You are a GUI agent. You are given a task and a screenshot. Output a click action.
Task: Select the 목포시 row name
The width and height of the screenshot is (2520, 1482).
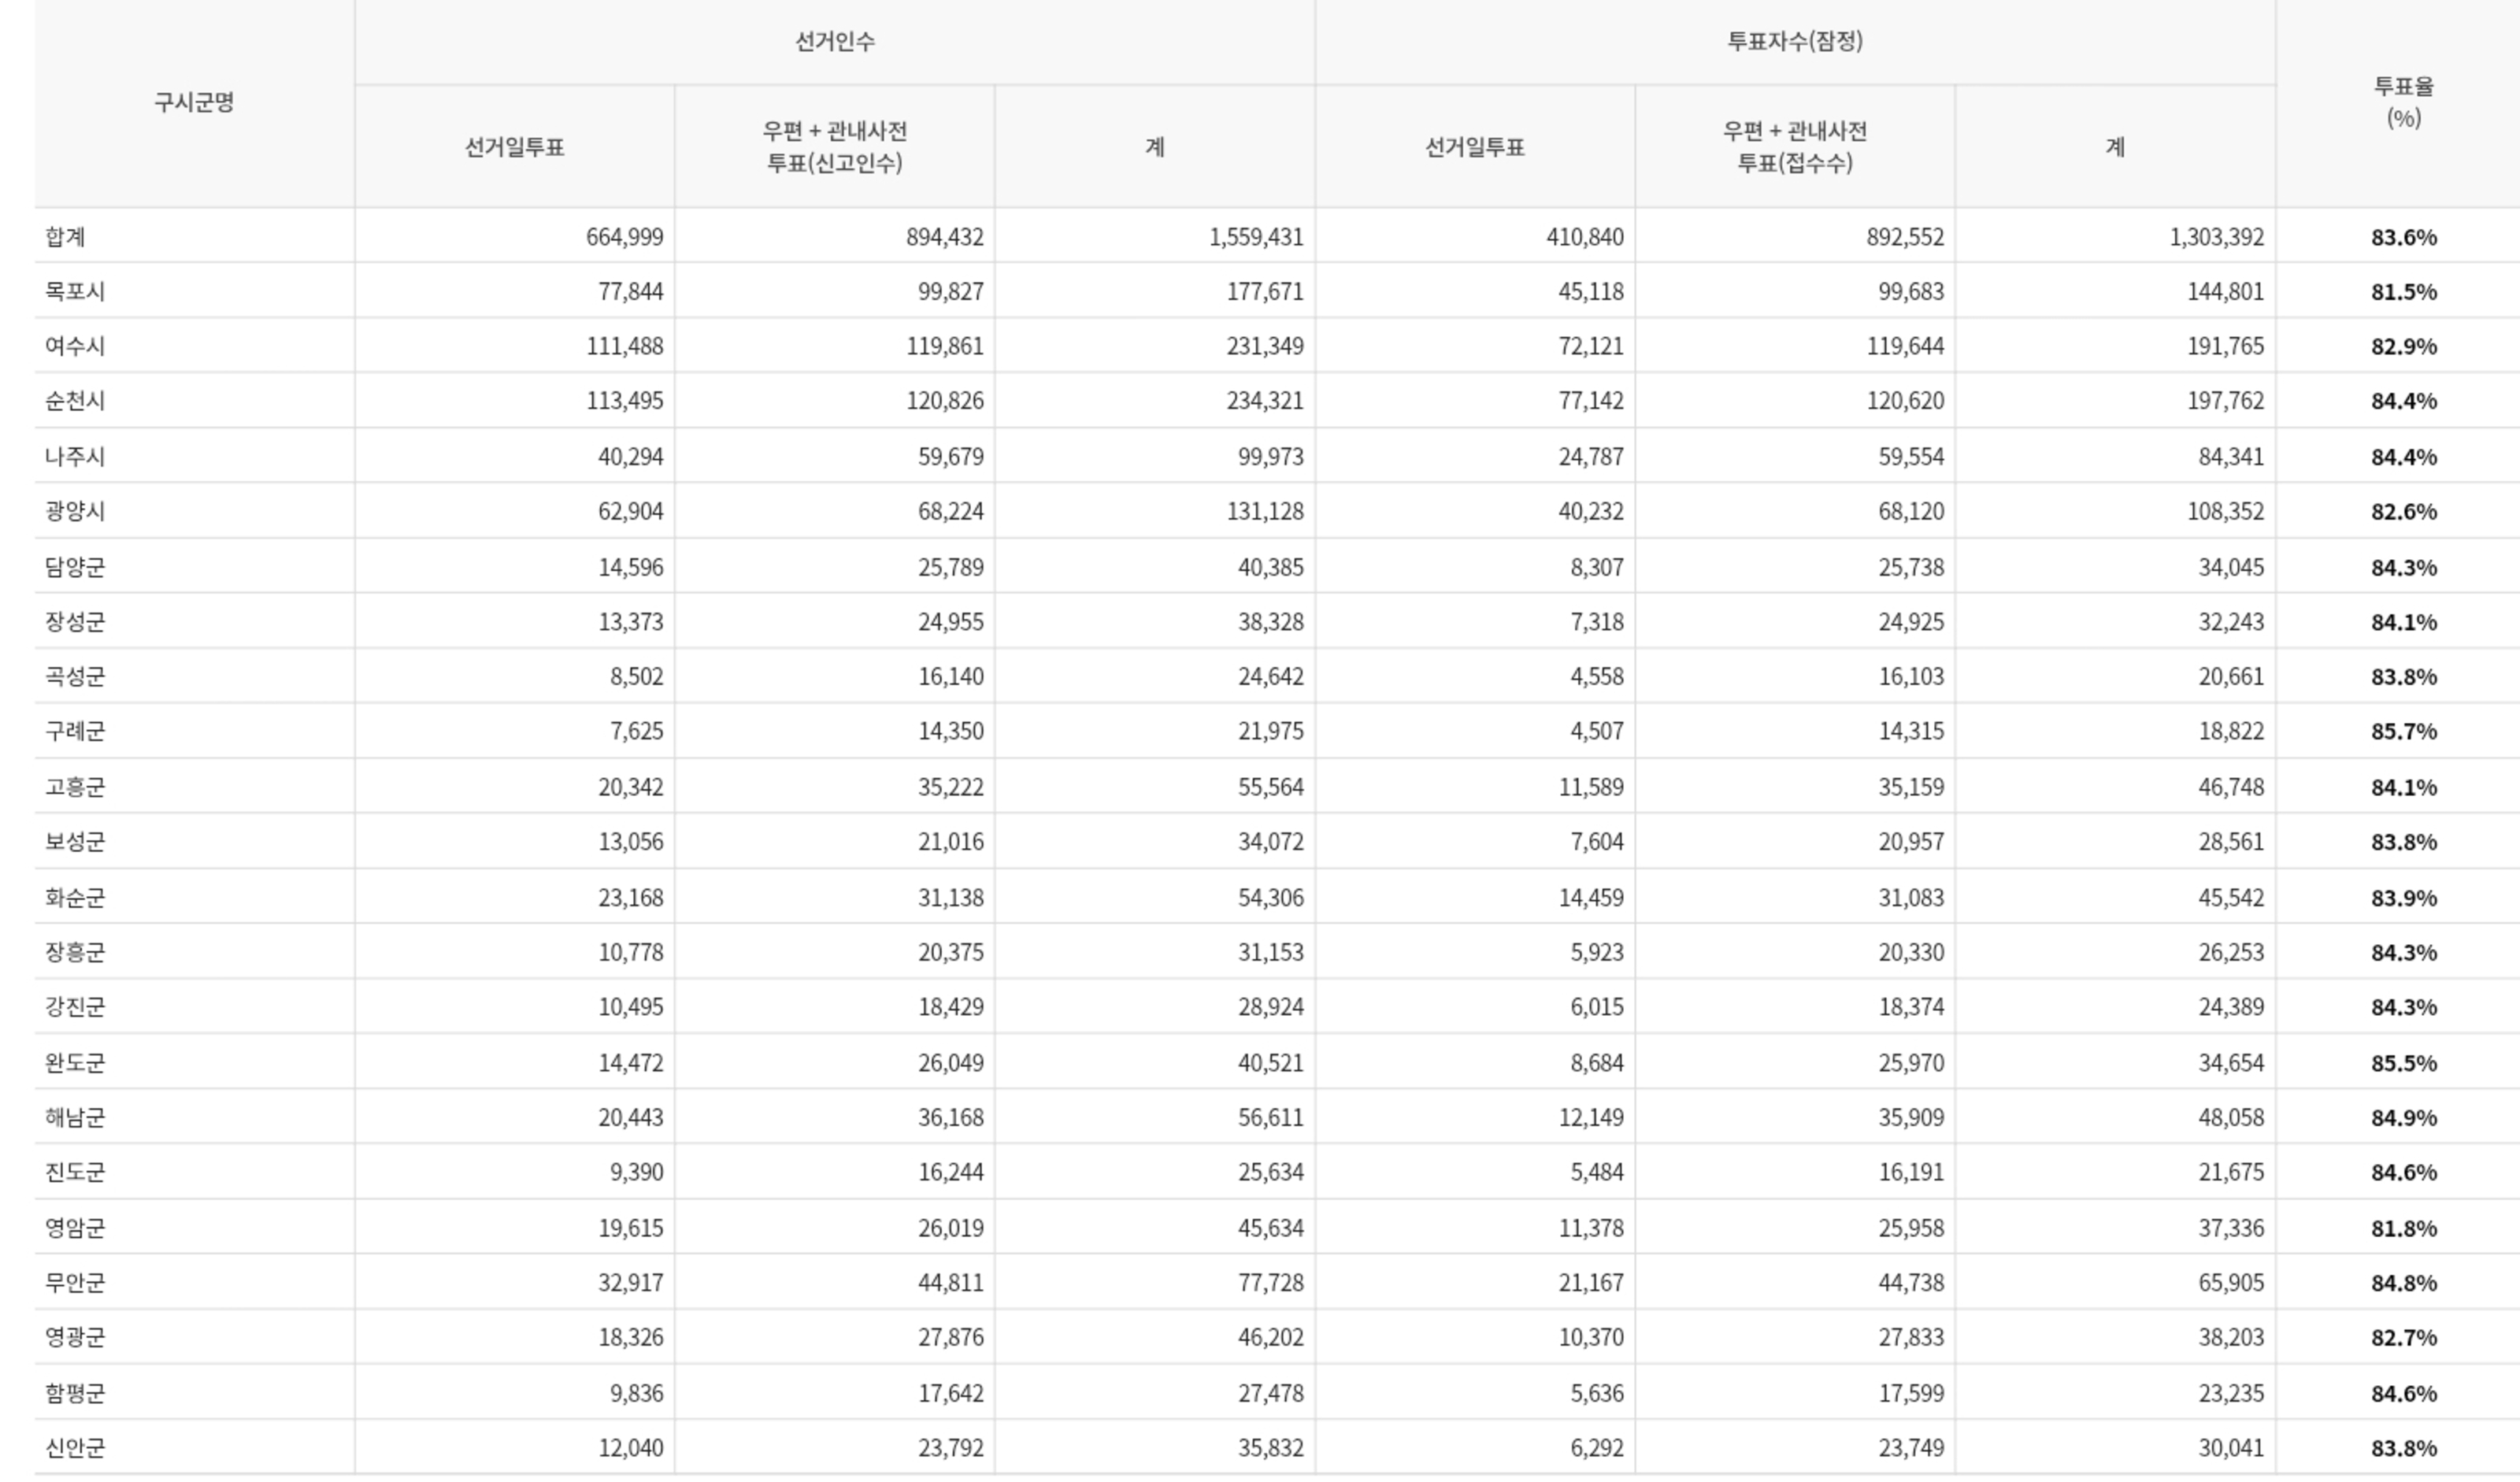(75, 292)
